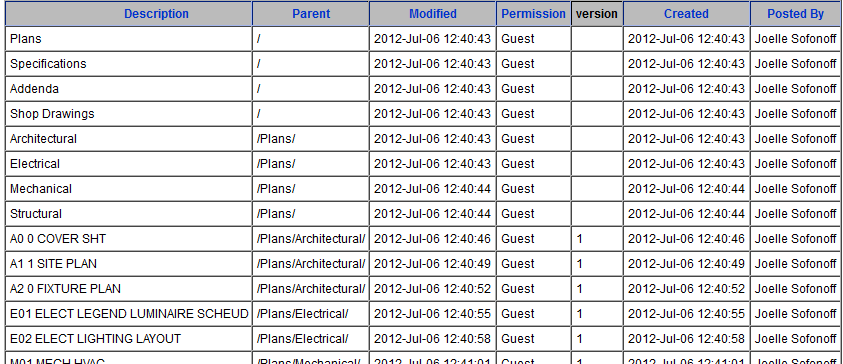Image resolution: width=843 pixels, height=364 pixels.
Task: Sort by the Parent column header
Action: click(311, 14)
